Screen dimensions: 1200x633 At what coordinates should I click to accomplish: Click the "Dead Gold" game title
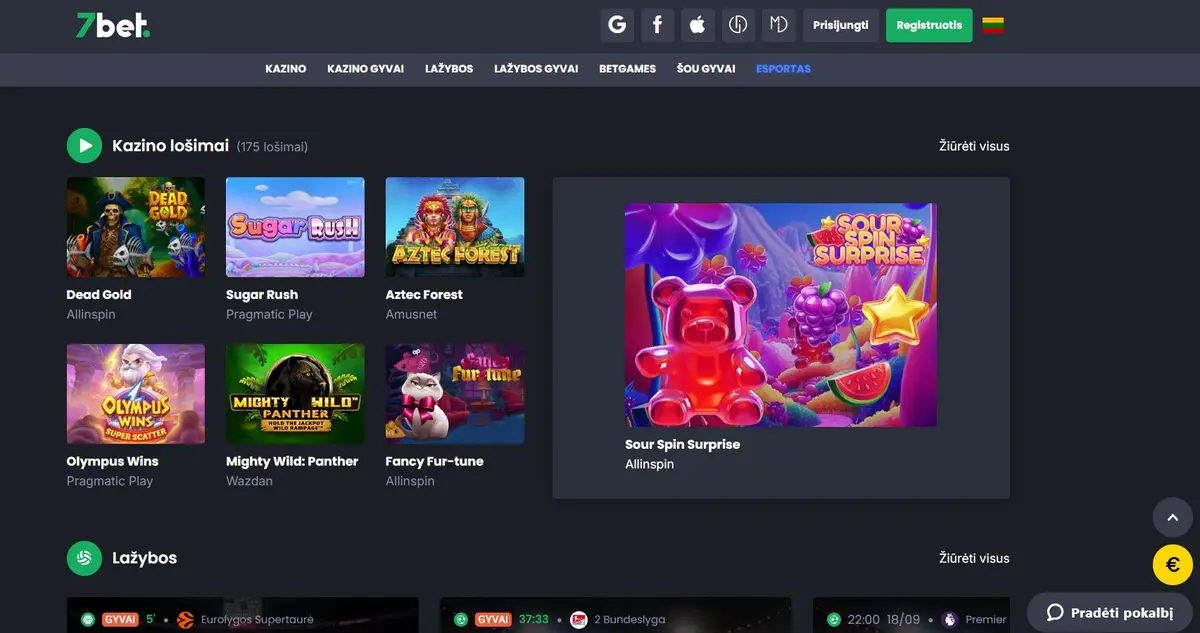coord(99,295)
